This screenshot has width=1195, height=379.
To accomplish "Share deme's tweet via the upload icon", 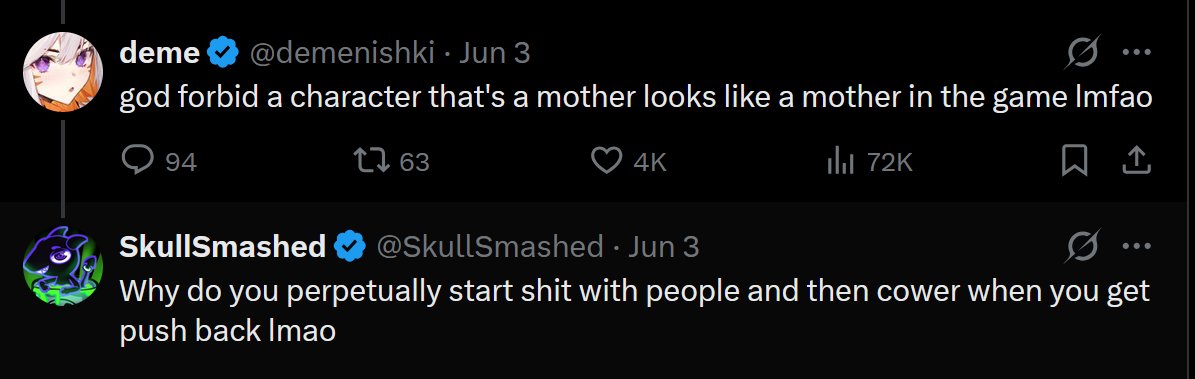I will (x=1136, y=160).
